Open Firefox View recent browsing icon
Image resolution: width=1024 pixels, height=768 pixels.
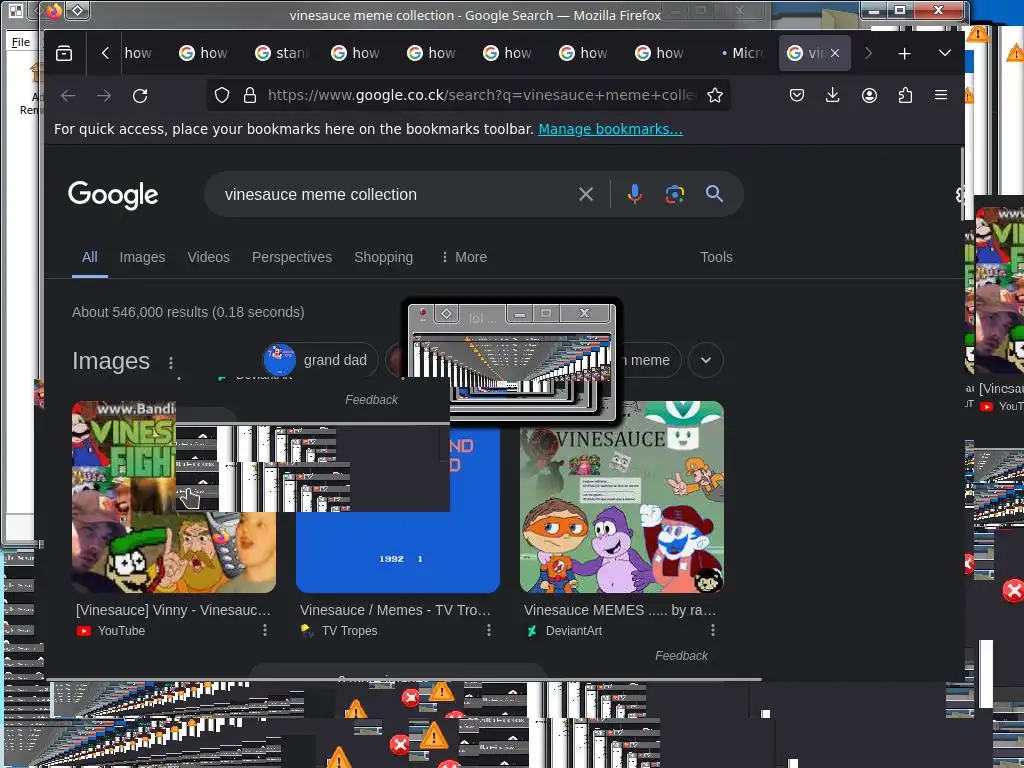[64, 54]
